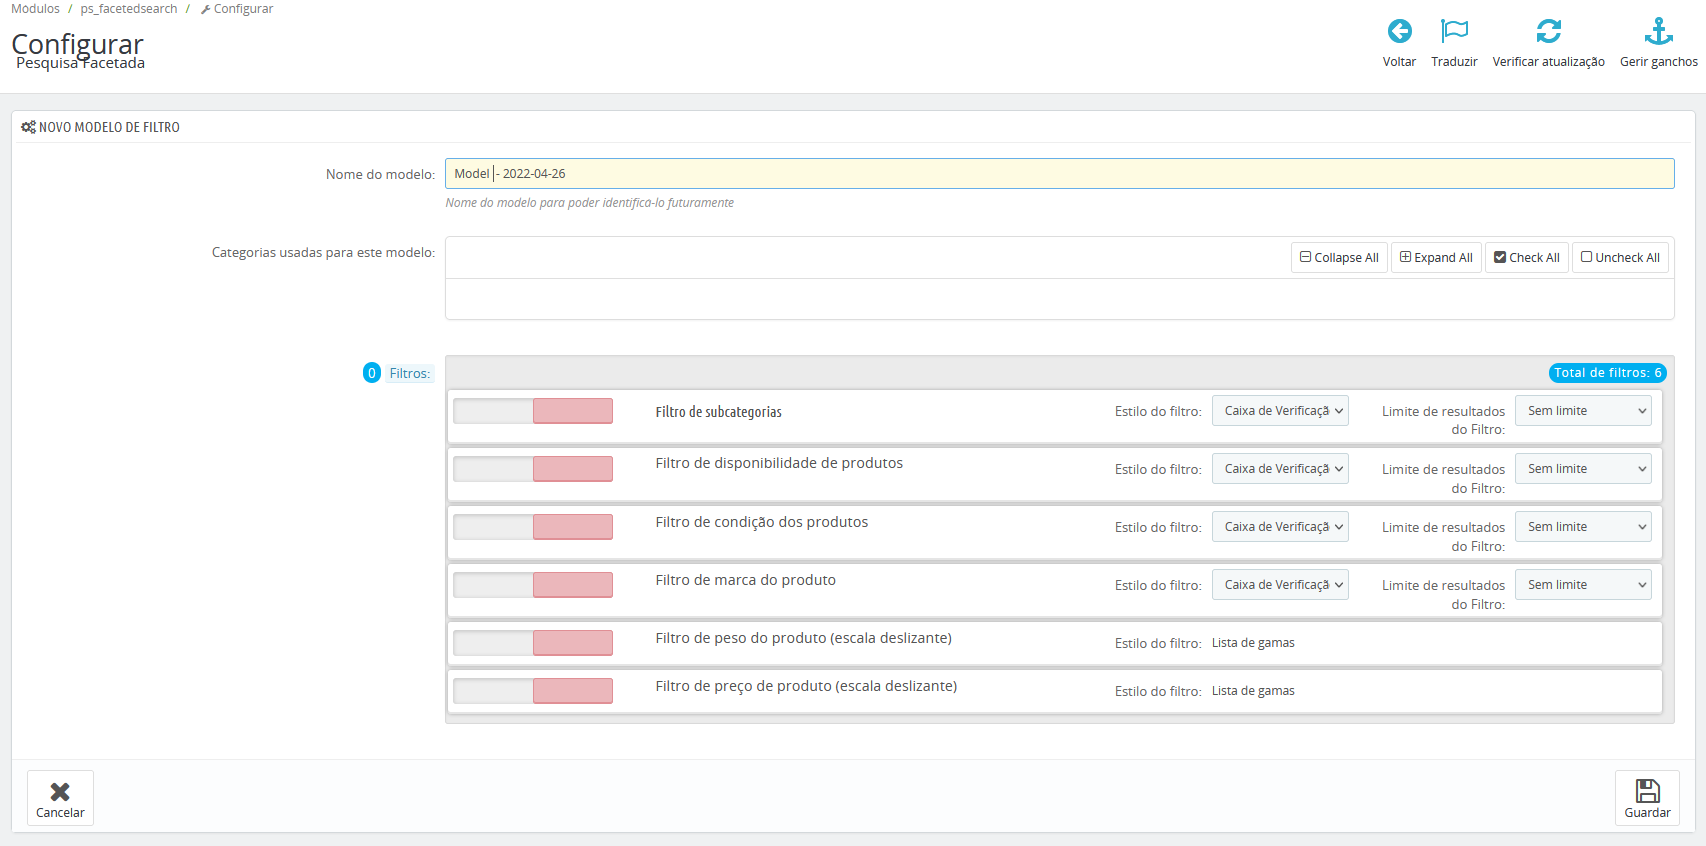Open Gerir ganchos anchor icon
The width and height of the screenshot is (1706, 846).
pyautogui.click(x=1658, y=32)
